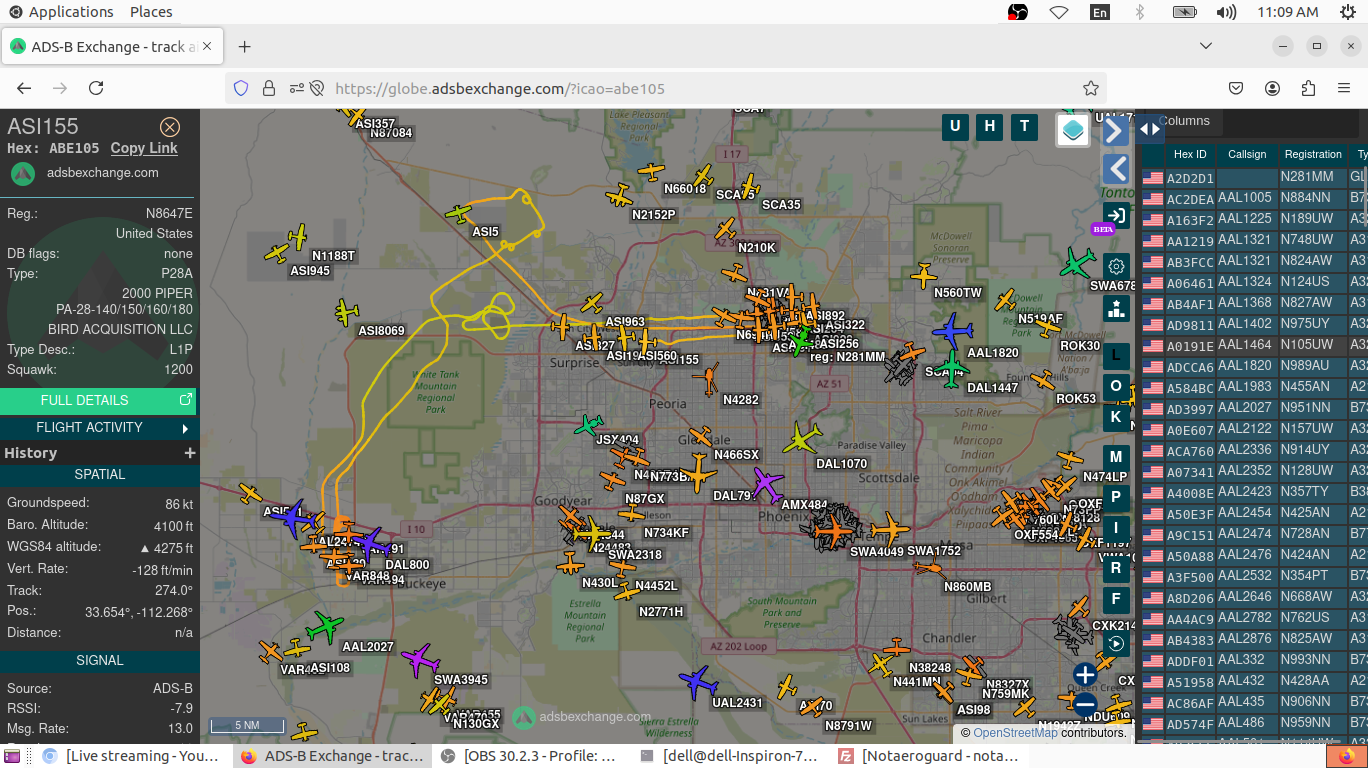Open the system volume indicator
Screen dimensions: 1368x768
(1226, 12)
